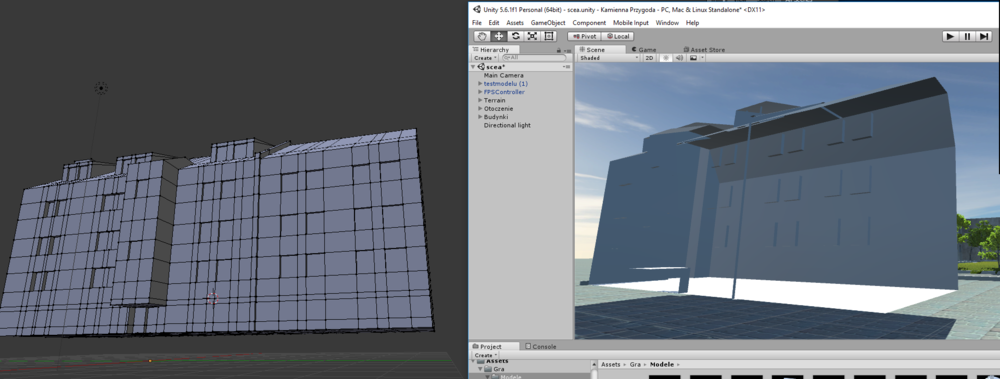This screenshot has height=379, width=1000.
Task: Toggle scene effects image icon
Action: click(x=693, y=57)
